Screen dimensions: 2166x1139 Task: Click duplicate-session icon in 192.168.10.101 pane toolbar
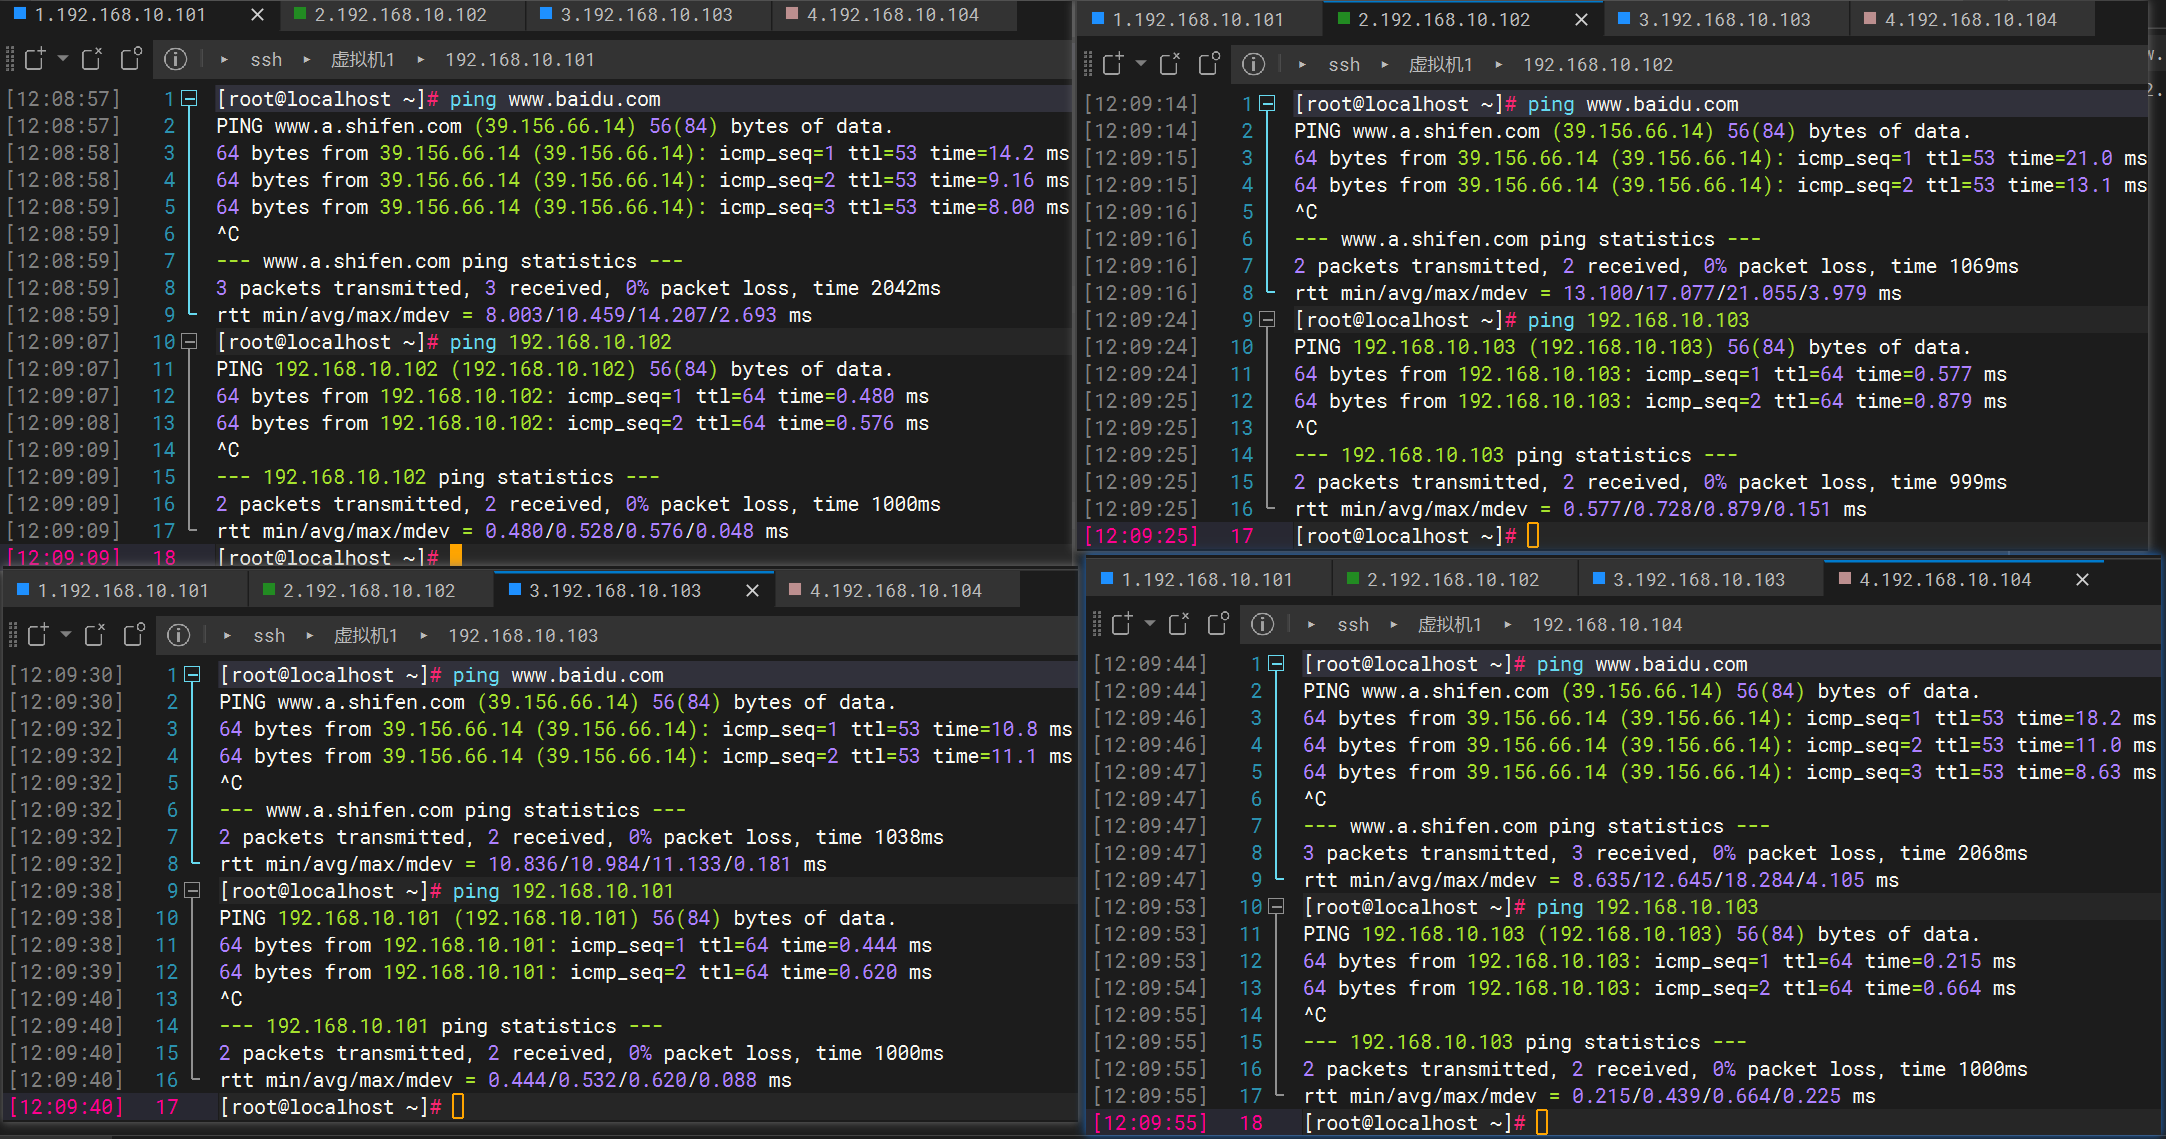point(131,60)
